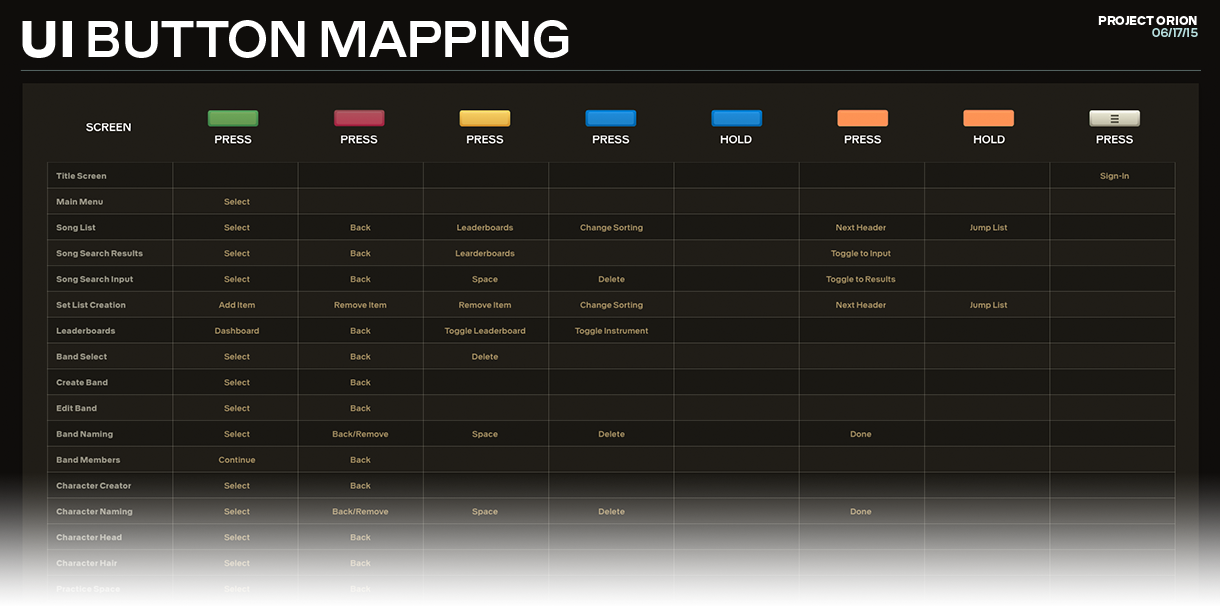
Task: Click the blue button icon labeled HOLD
Action: coord(736,118)
